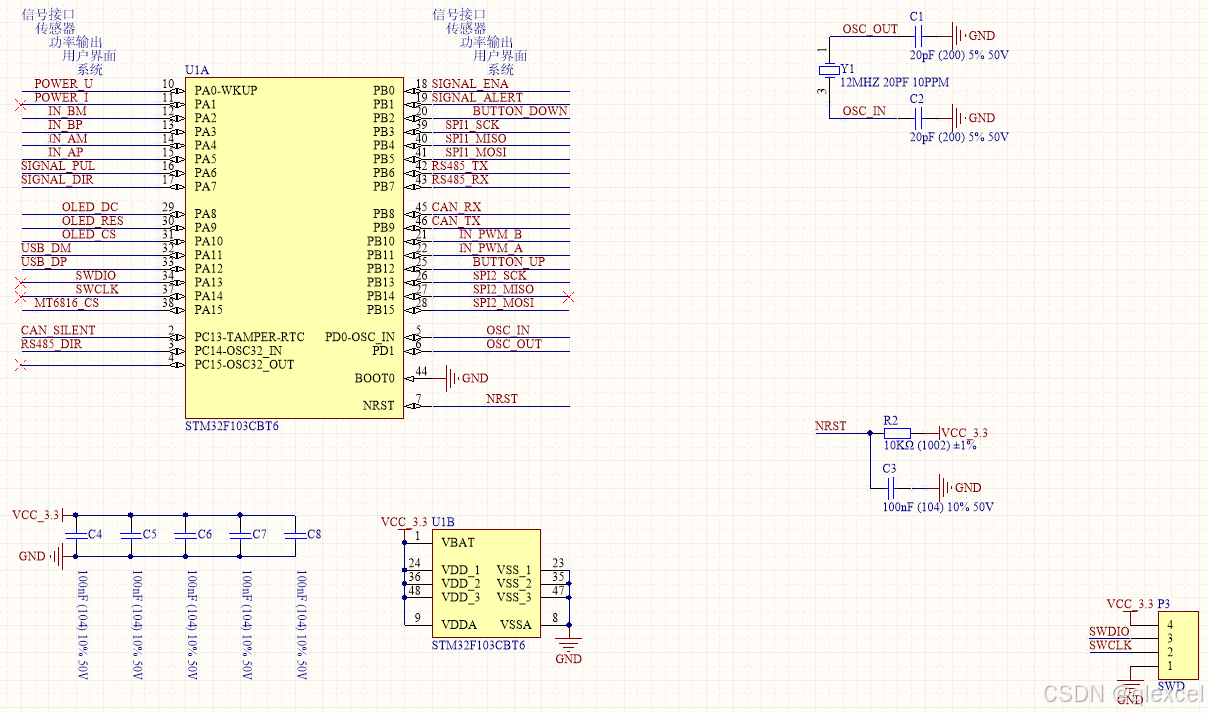Click the SIGNAL_DIR net label
1208x713 pixels.
(58, 180)
